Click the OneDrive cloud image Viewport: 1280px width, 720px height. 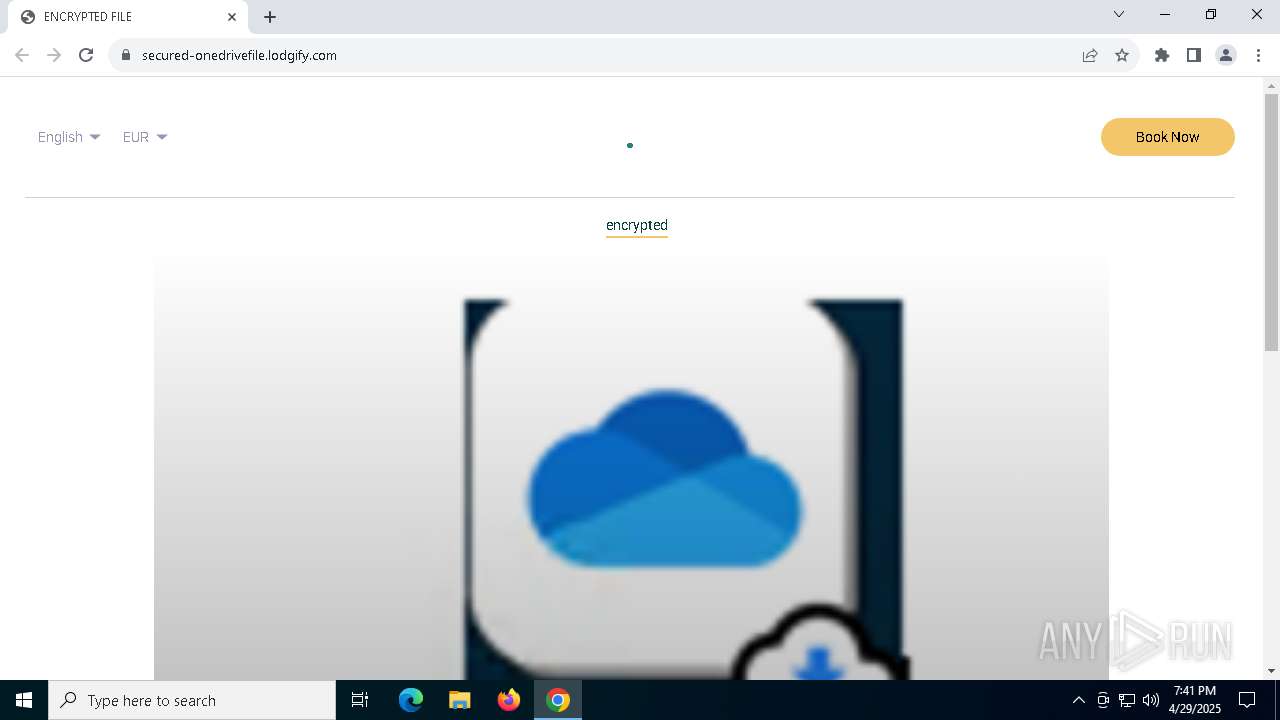click(665, 478)
